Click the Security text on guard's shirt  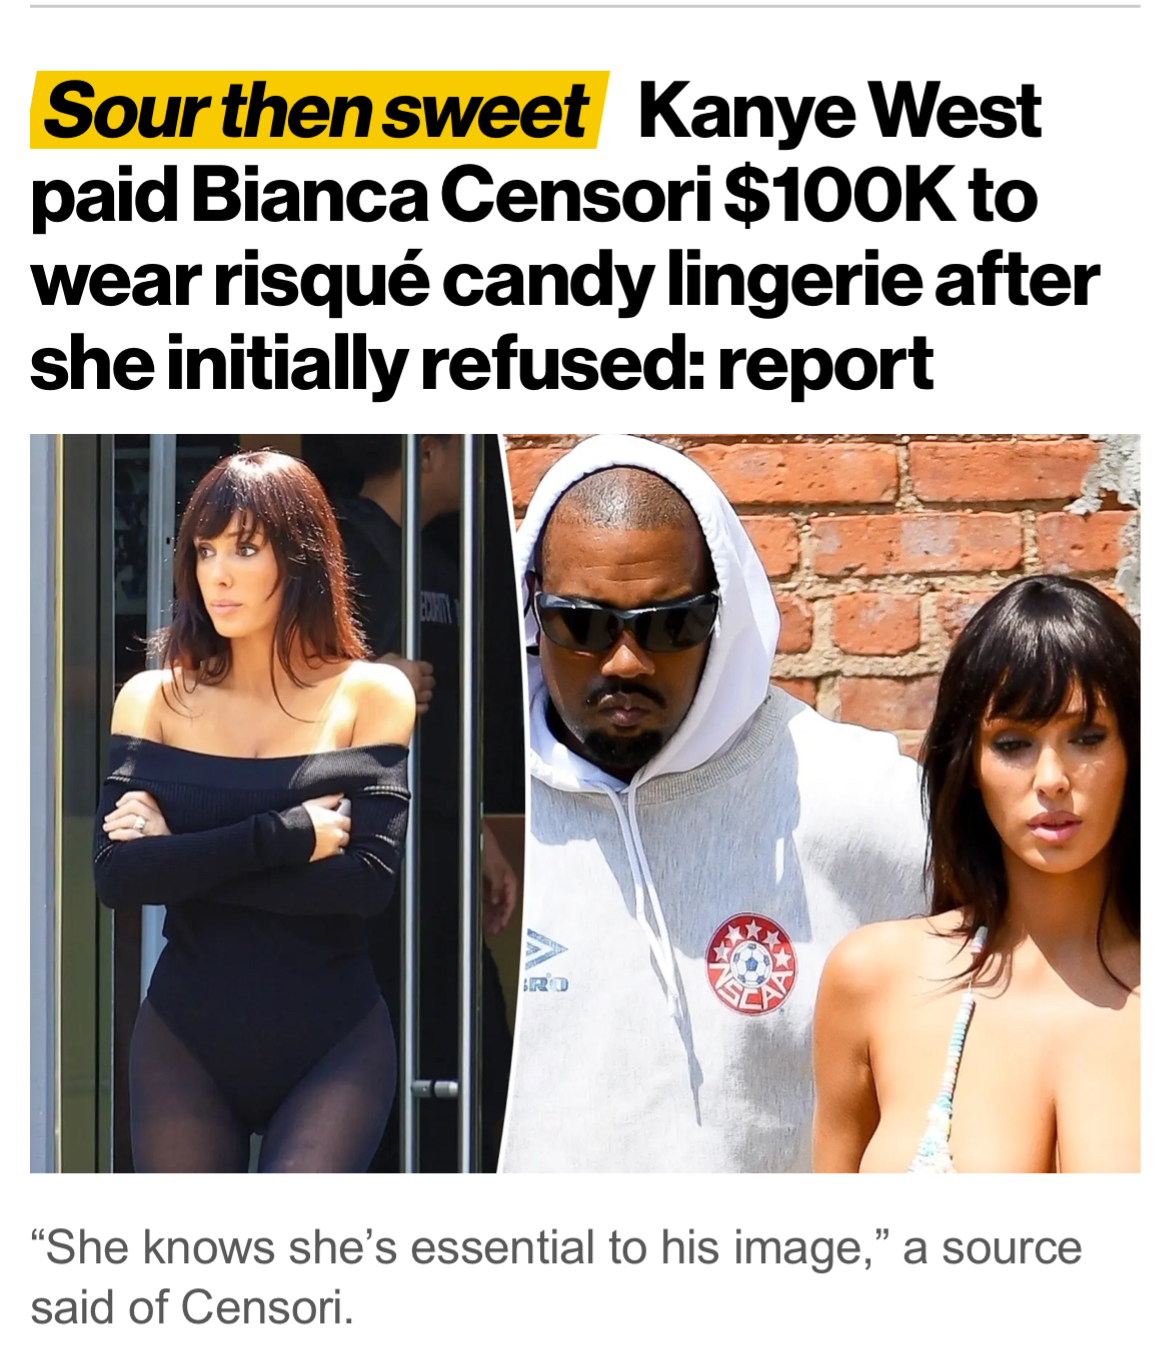pos(440,606)
